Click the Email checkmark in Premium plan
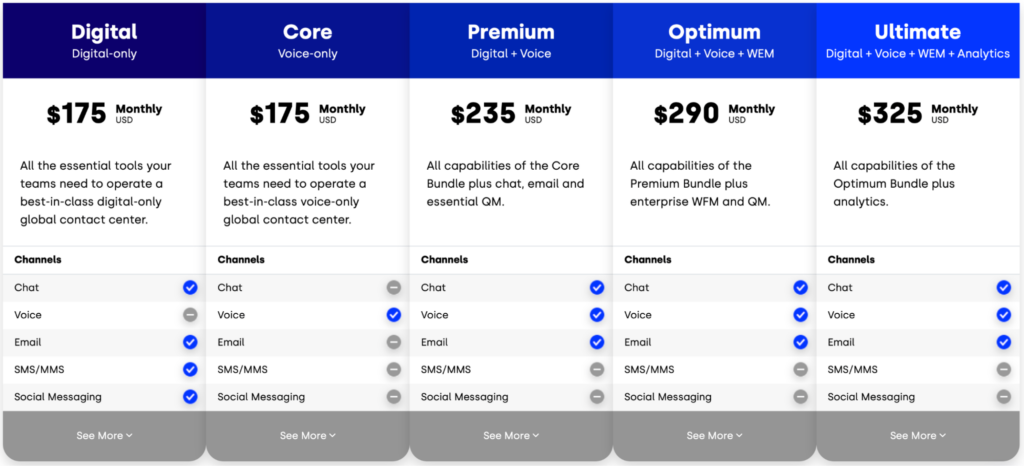1024x466 pixels. click(x=597, y=342)
